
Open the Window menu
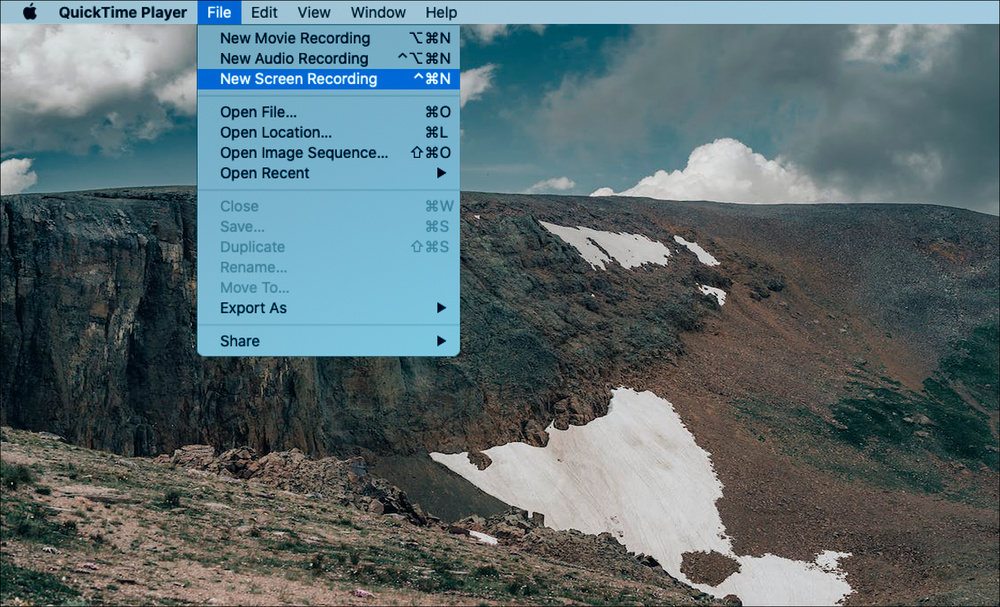378,12
